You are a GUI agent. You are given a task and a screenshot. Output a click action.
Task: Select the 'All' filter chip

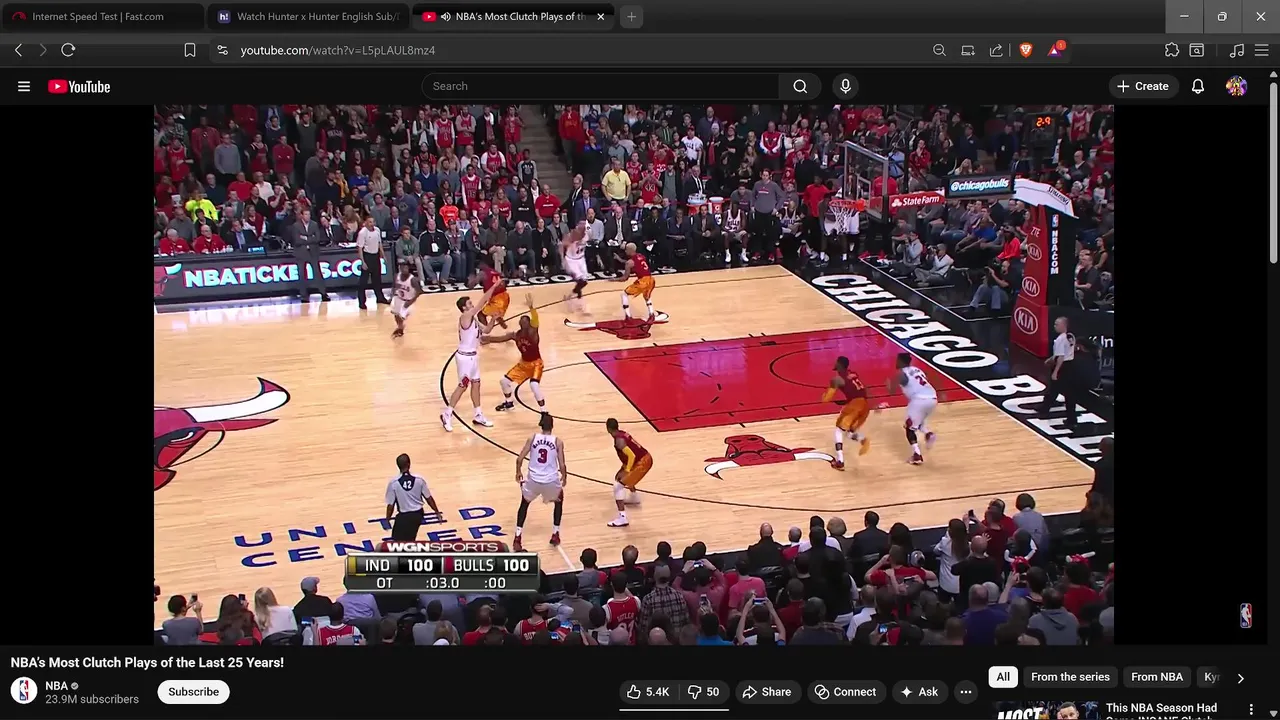[1003, 677]
